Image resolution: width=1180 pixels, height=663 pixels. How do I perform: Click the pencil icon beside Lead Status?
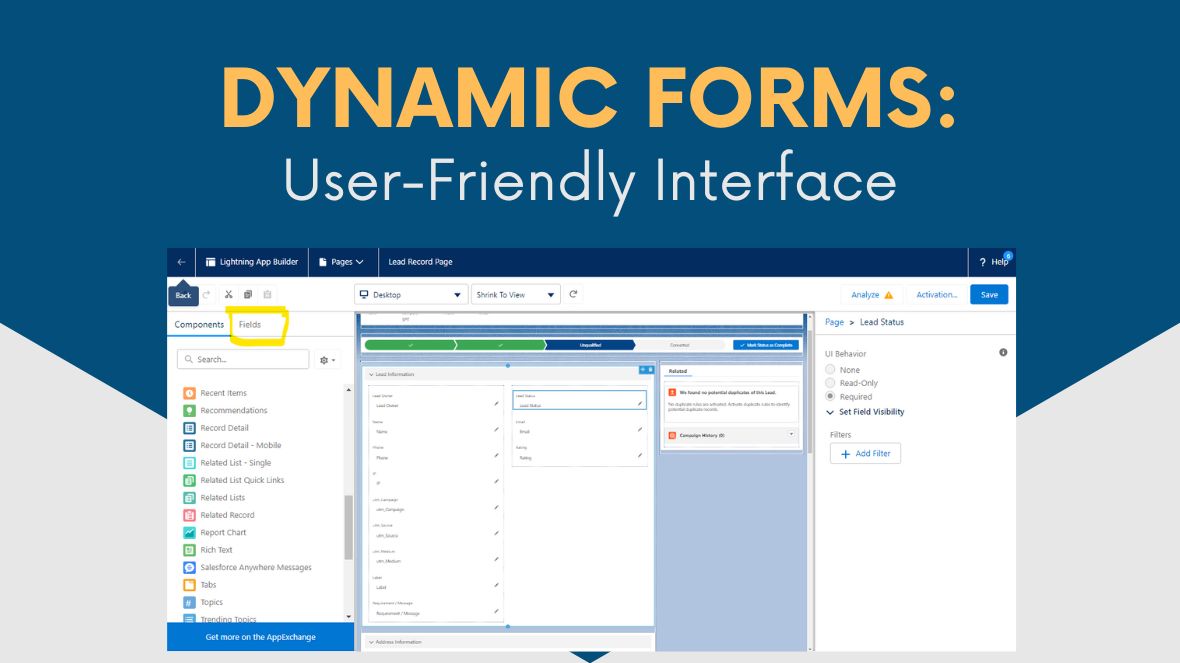click(640, 403)
